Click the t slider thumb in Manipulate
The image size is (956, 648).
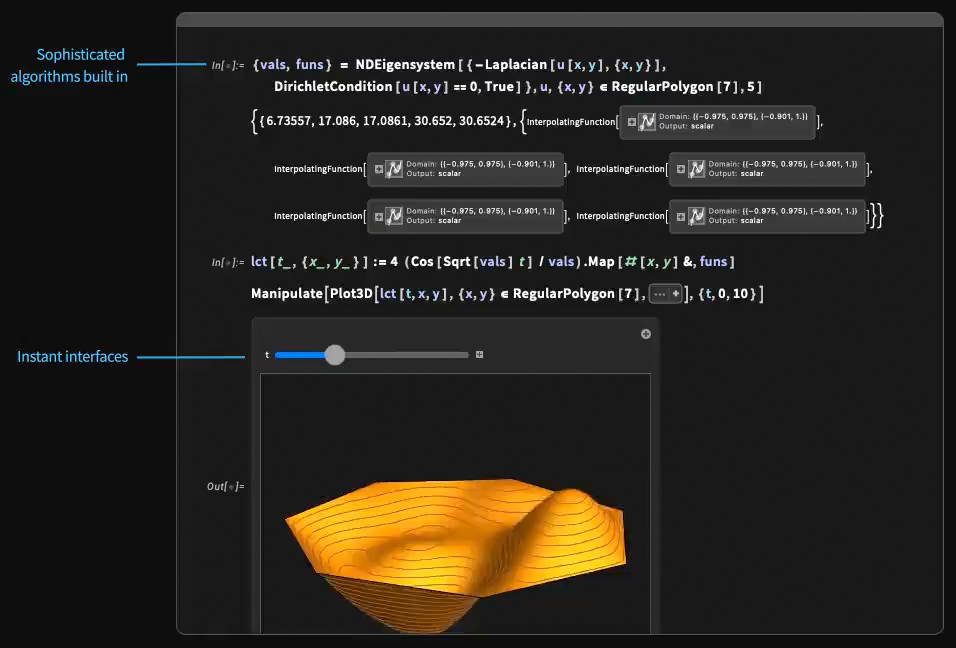click(x=335, y=355)
